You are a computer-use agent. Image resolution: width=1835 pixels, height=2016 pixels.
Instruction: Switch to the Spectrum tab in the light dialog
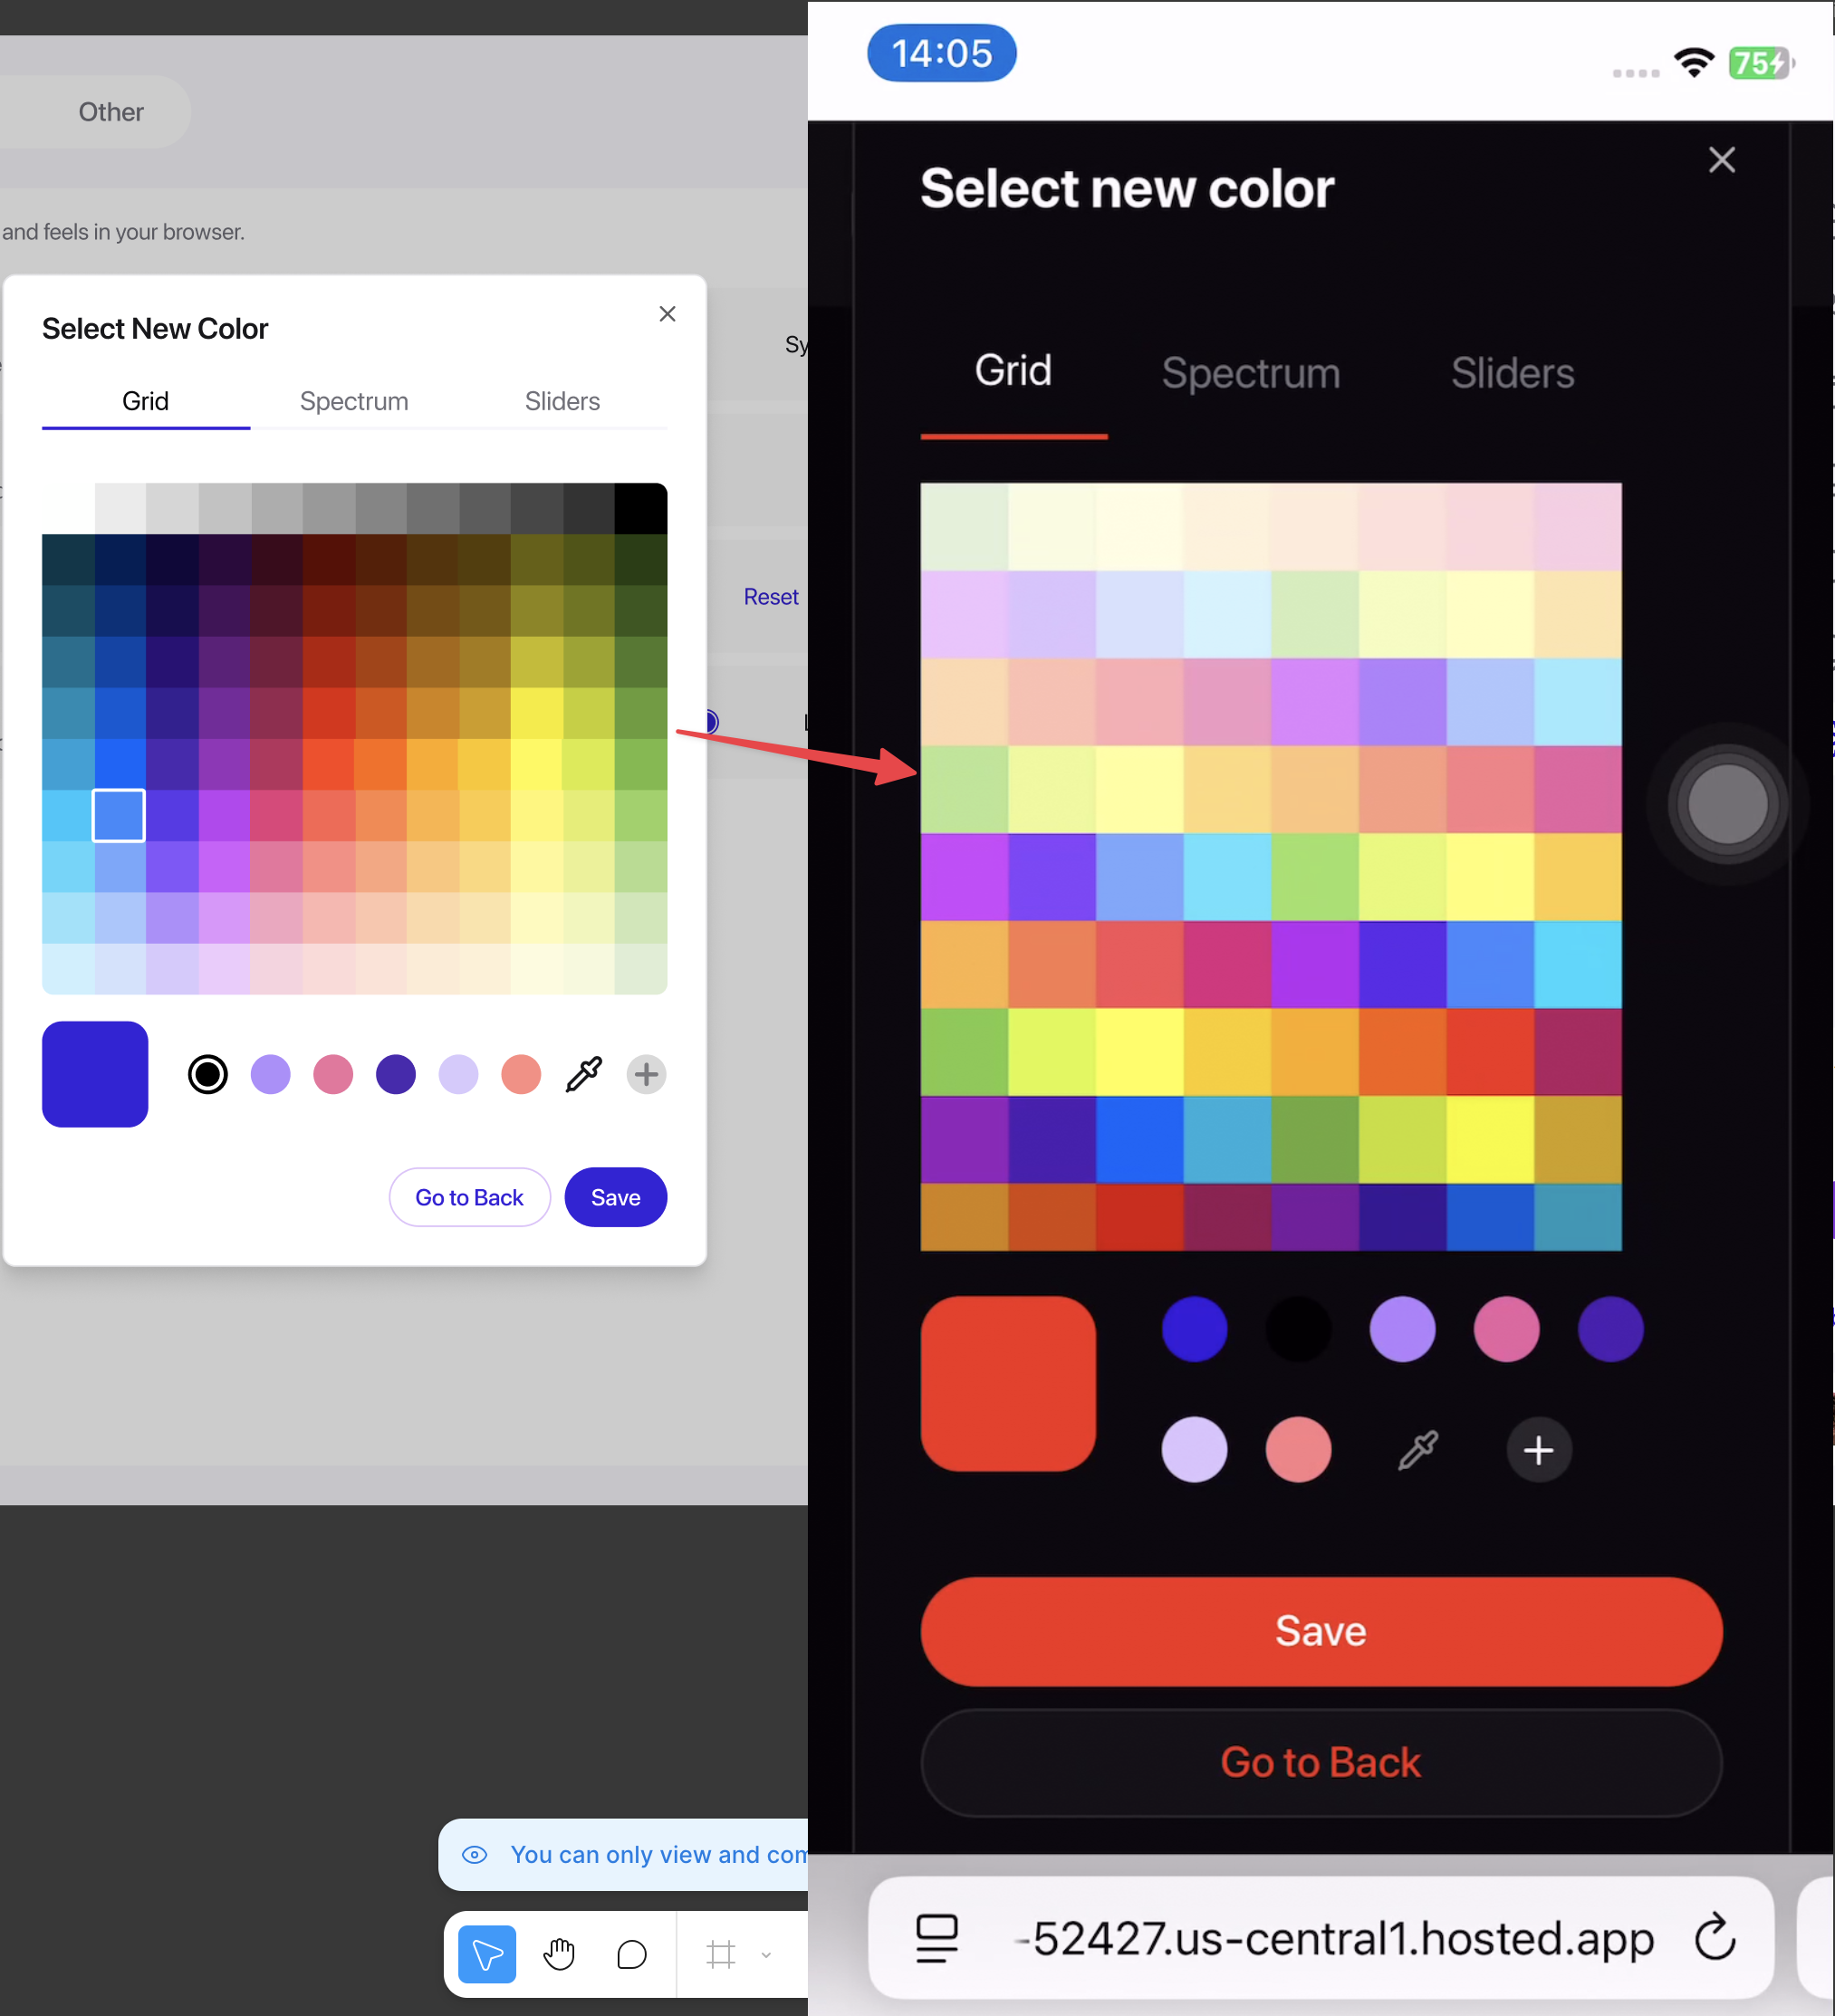coord(354,401)
